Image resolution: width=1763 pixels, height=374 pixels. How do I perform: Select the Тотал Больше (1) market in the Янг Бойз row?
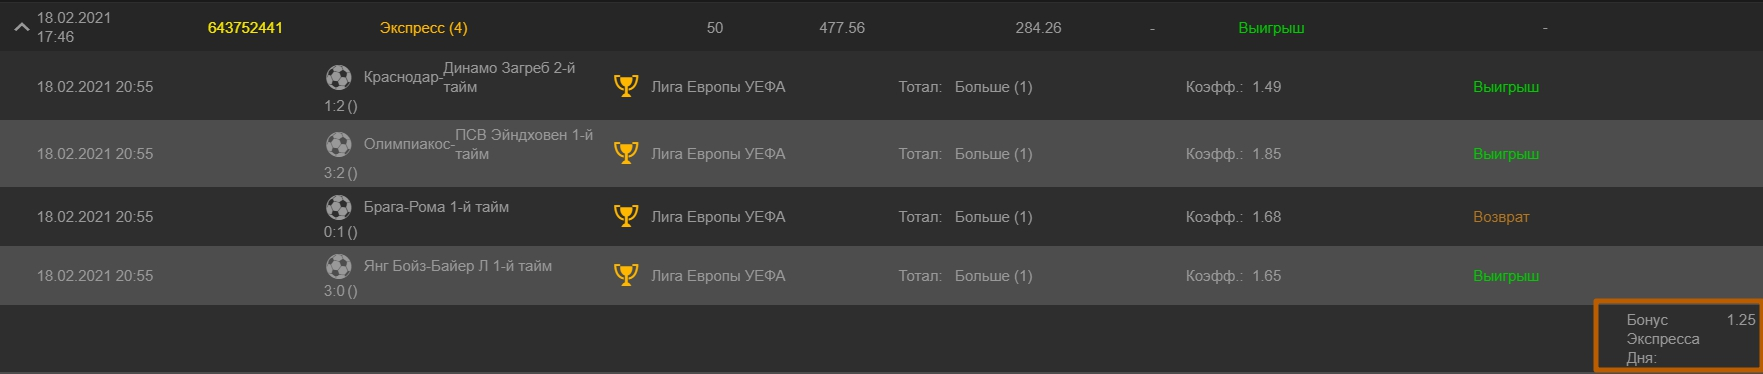pos(965,276)
